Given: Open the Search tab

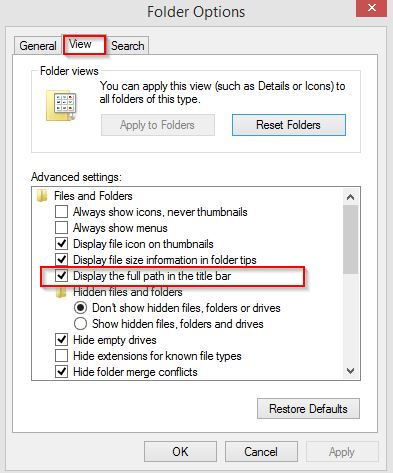Looking at the screenshot, I should pyautogui.click(x=128, y=46).
